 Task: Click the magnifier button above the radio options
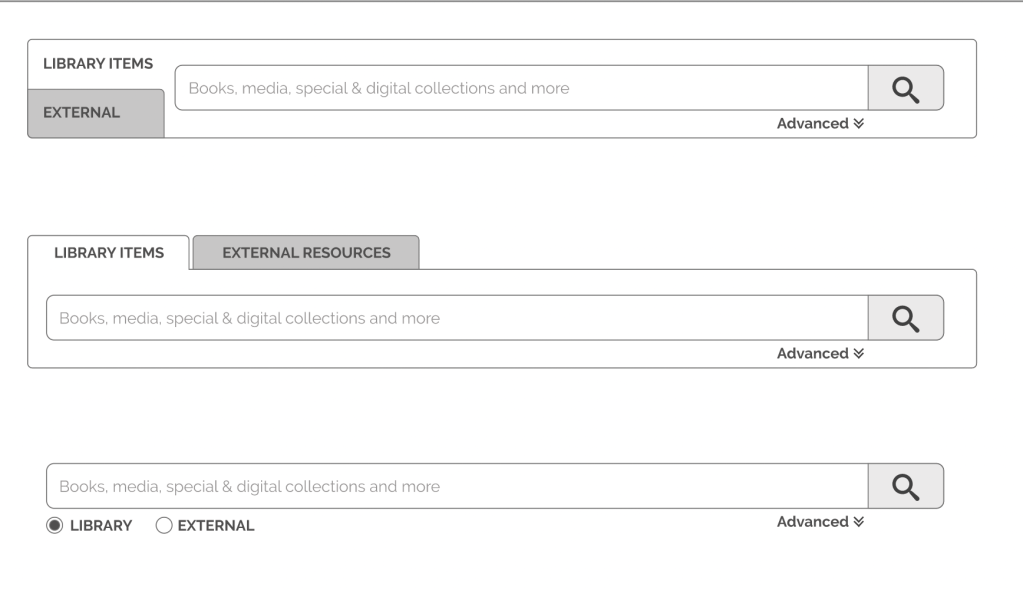(905, 486)
